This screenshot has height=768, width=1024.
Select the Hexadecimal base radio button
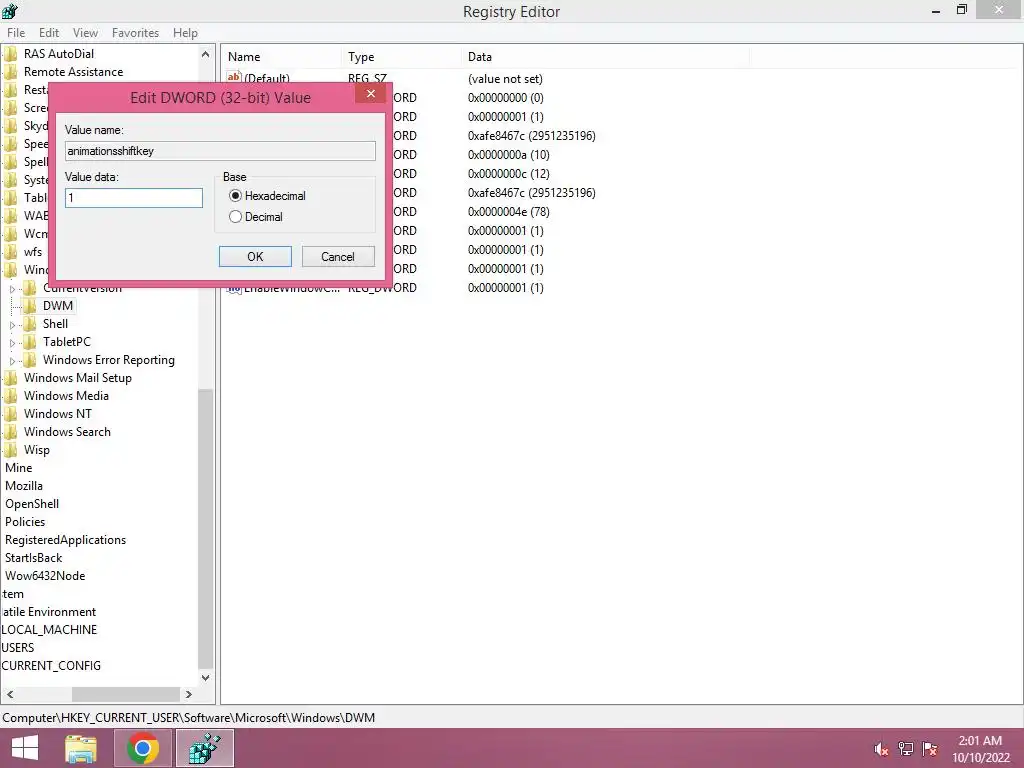[x=235, y=196]
